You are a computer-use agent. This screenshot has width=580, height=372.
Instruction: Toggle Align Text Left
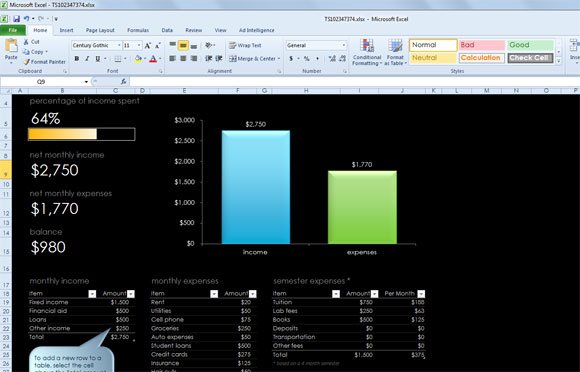click(x=172, y=58)
